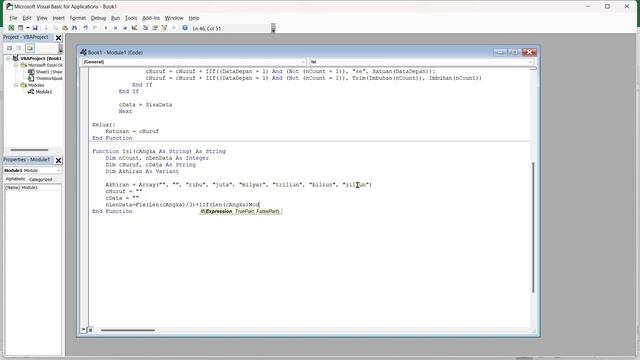Click the Run Sub play icon
Screen dimensions: 640x360
click(106, 28)
